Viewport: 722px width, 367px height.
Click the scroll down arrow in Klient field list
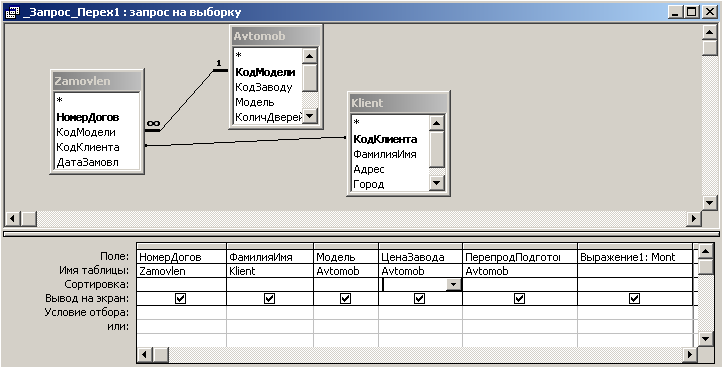coord(437,183)
